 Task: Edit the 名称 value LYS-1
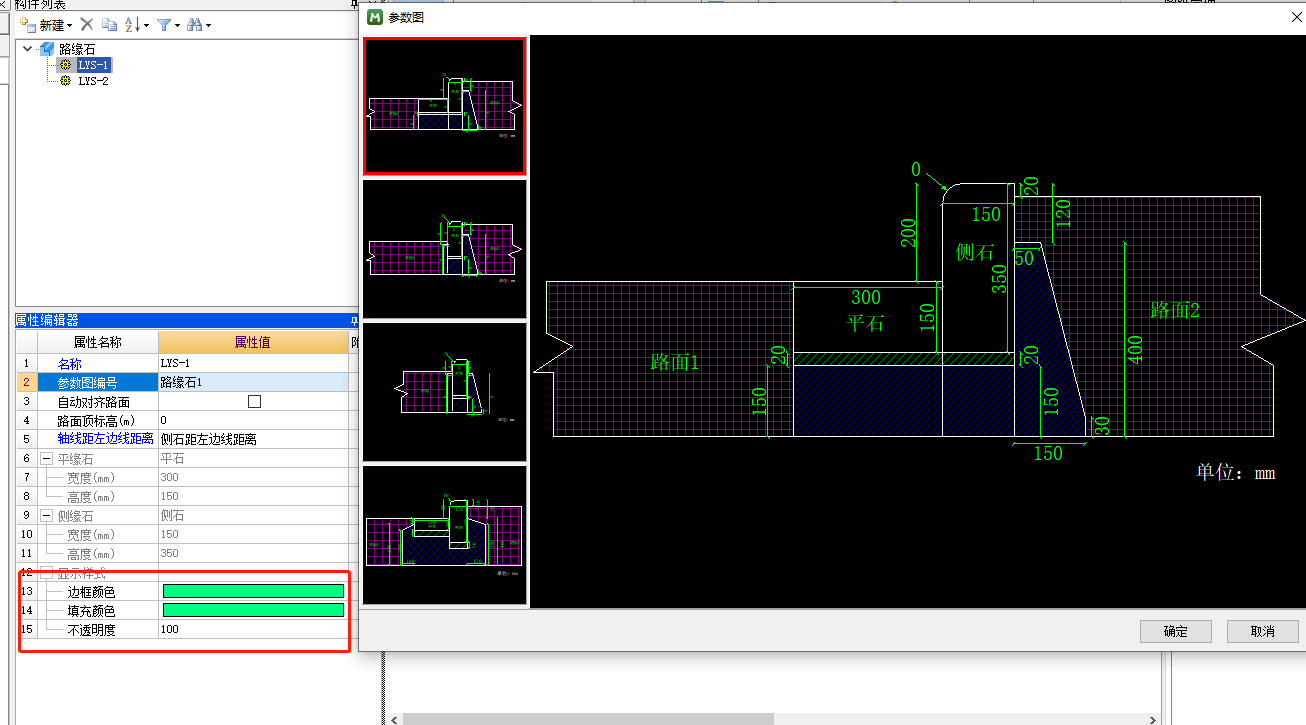click(x=253, y=363)
